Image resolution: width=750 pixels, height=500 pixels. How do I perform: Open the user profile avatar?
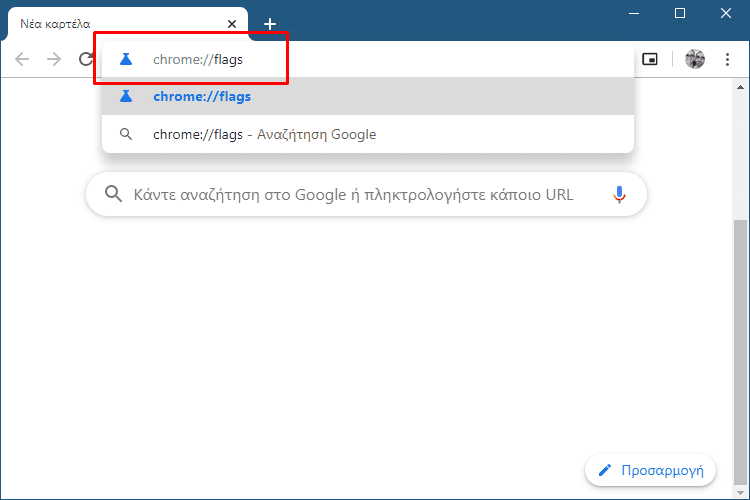click(695, 59)
